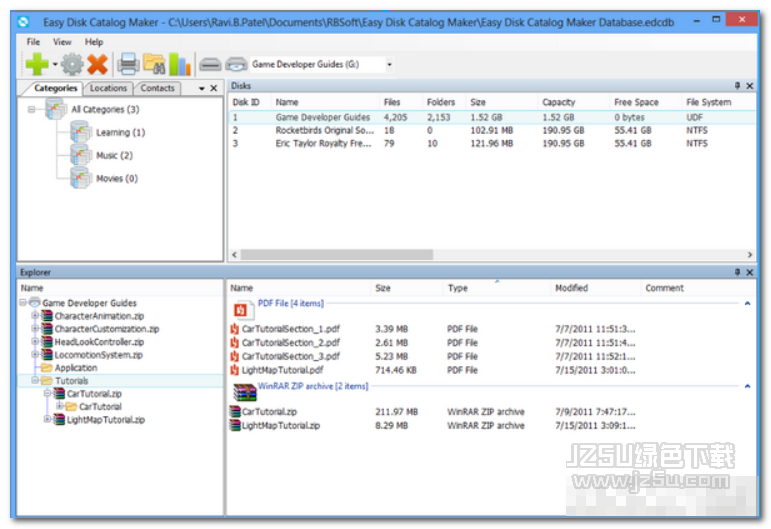Pin the Disks panel
The width and height of the screenshot is (771, 529).
point(737,86)
